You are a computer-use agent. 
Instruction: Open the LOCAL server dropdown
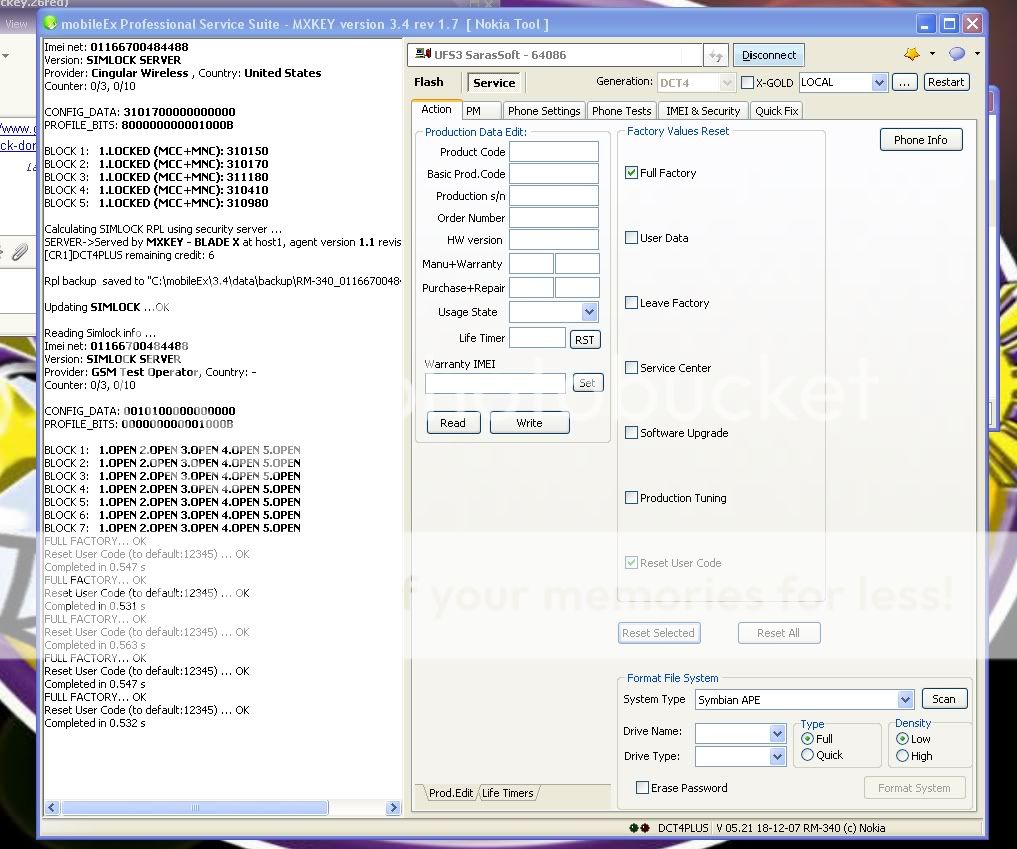pos(879,83)
